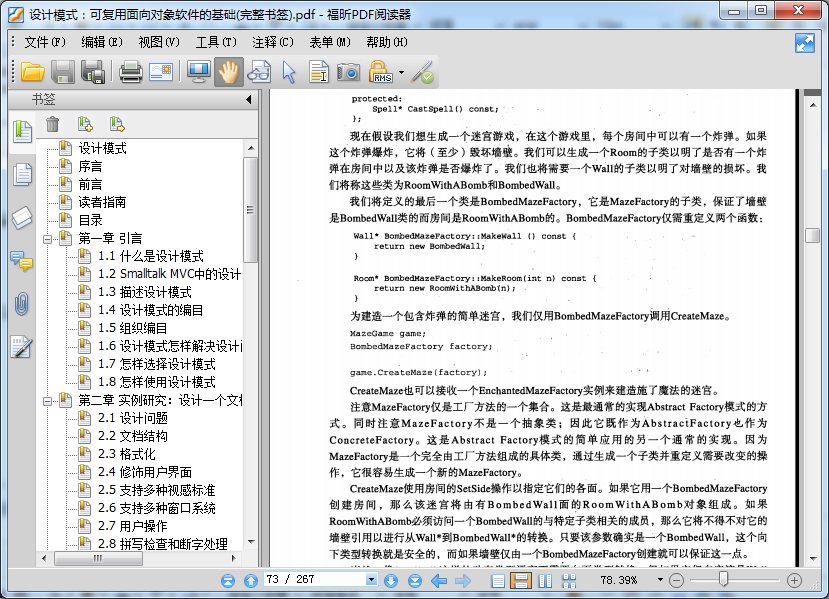Open the Attachments paperclip sidebar icon

click(22, 304)
